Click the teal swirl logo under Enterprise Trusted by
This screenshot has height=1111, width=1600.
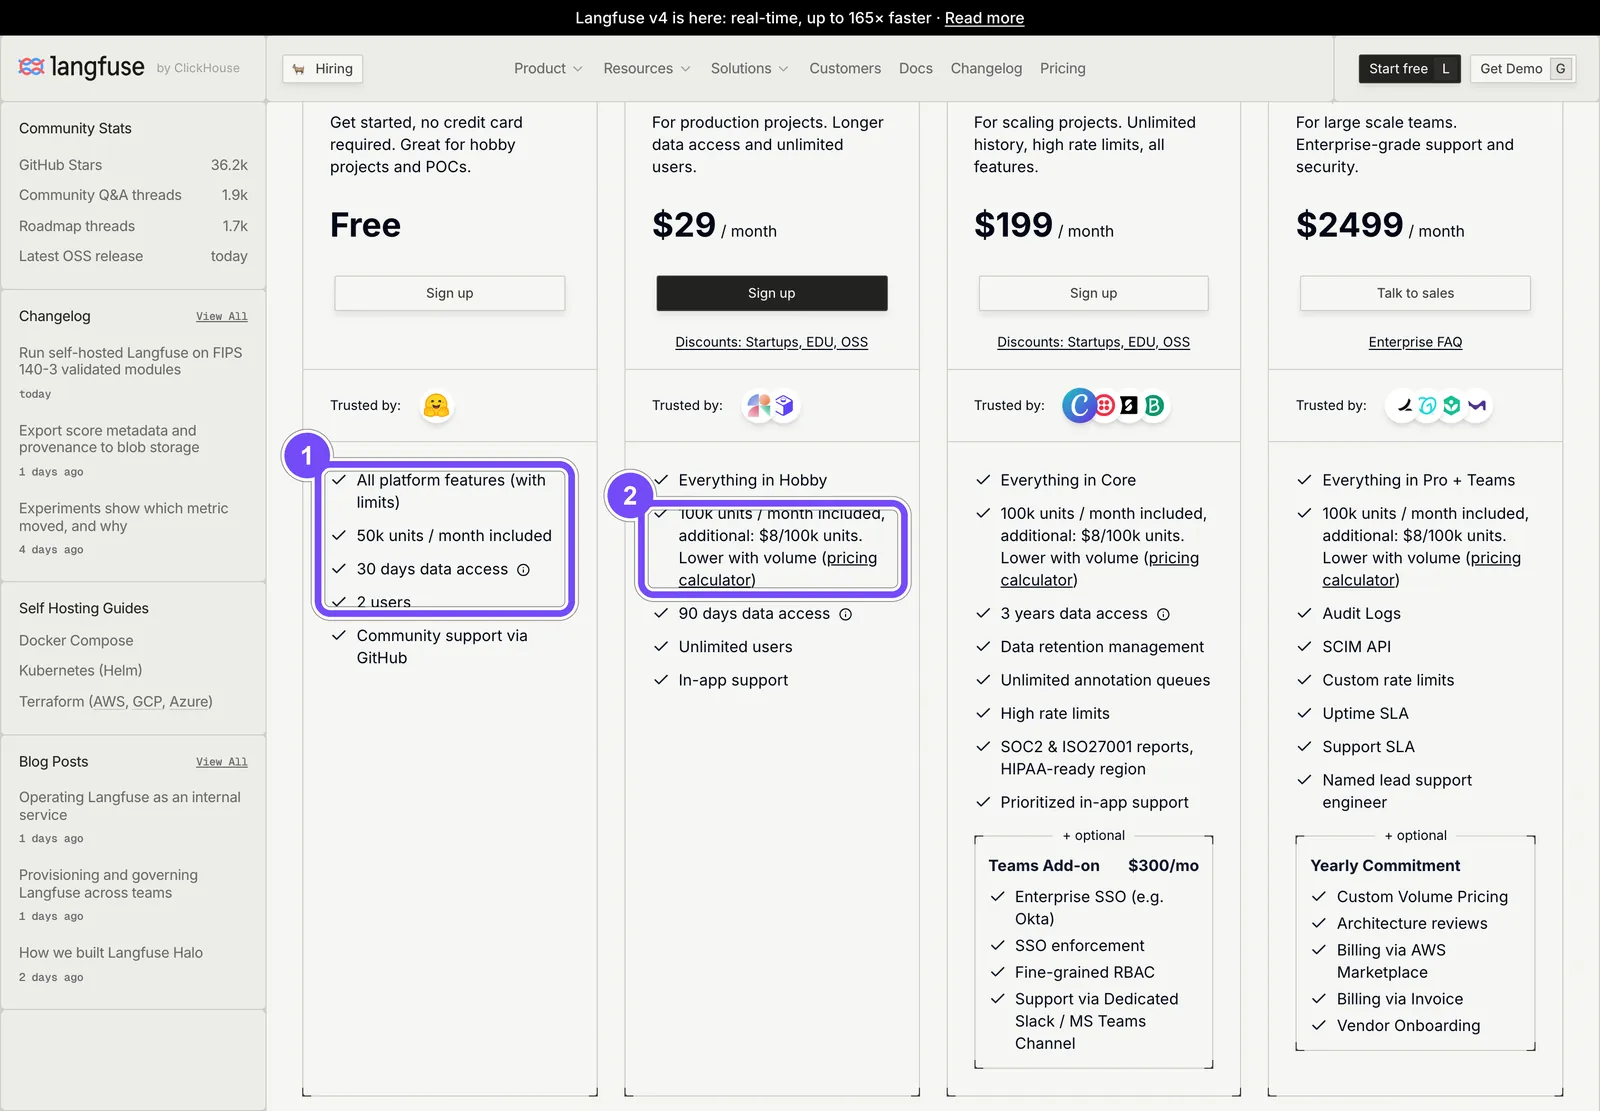[1428, 405]
